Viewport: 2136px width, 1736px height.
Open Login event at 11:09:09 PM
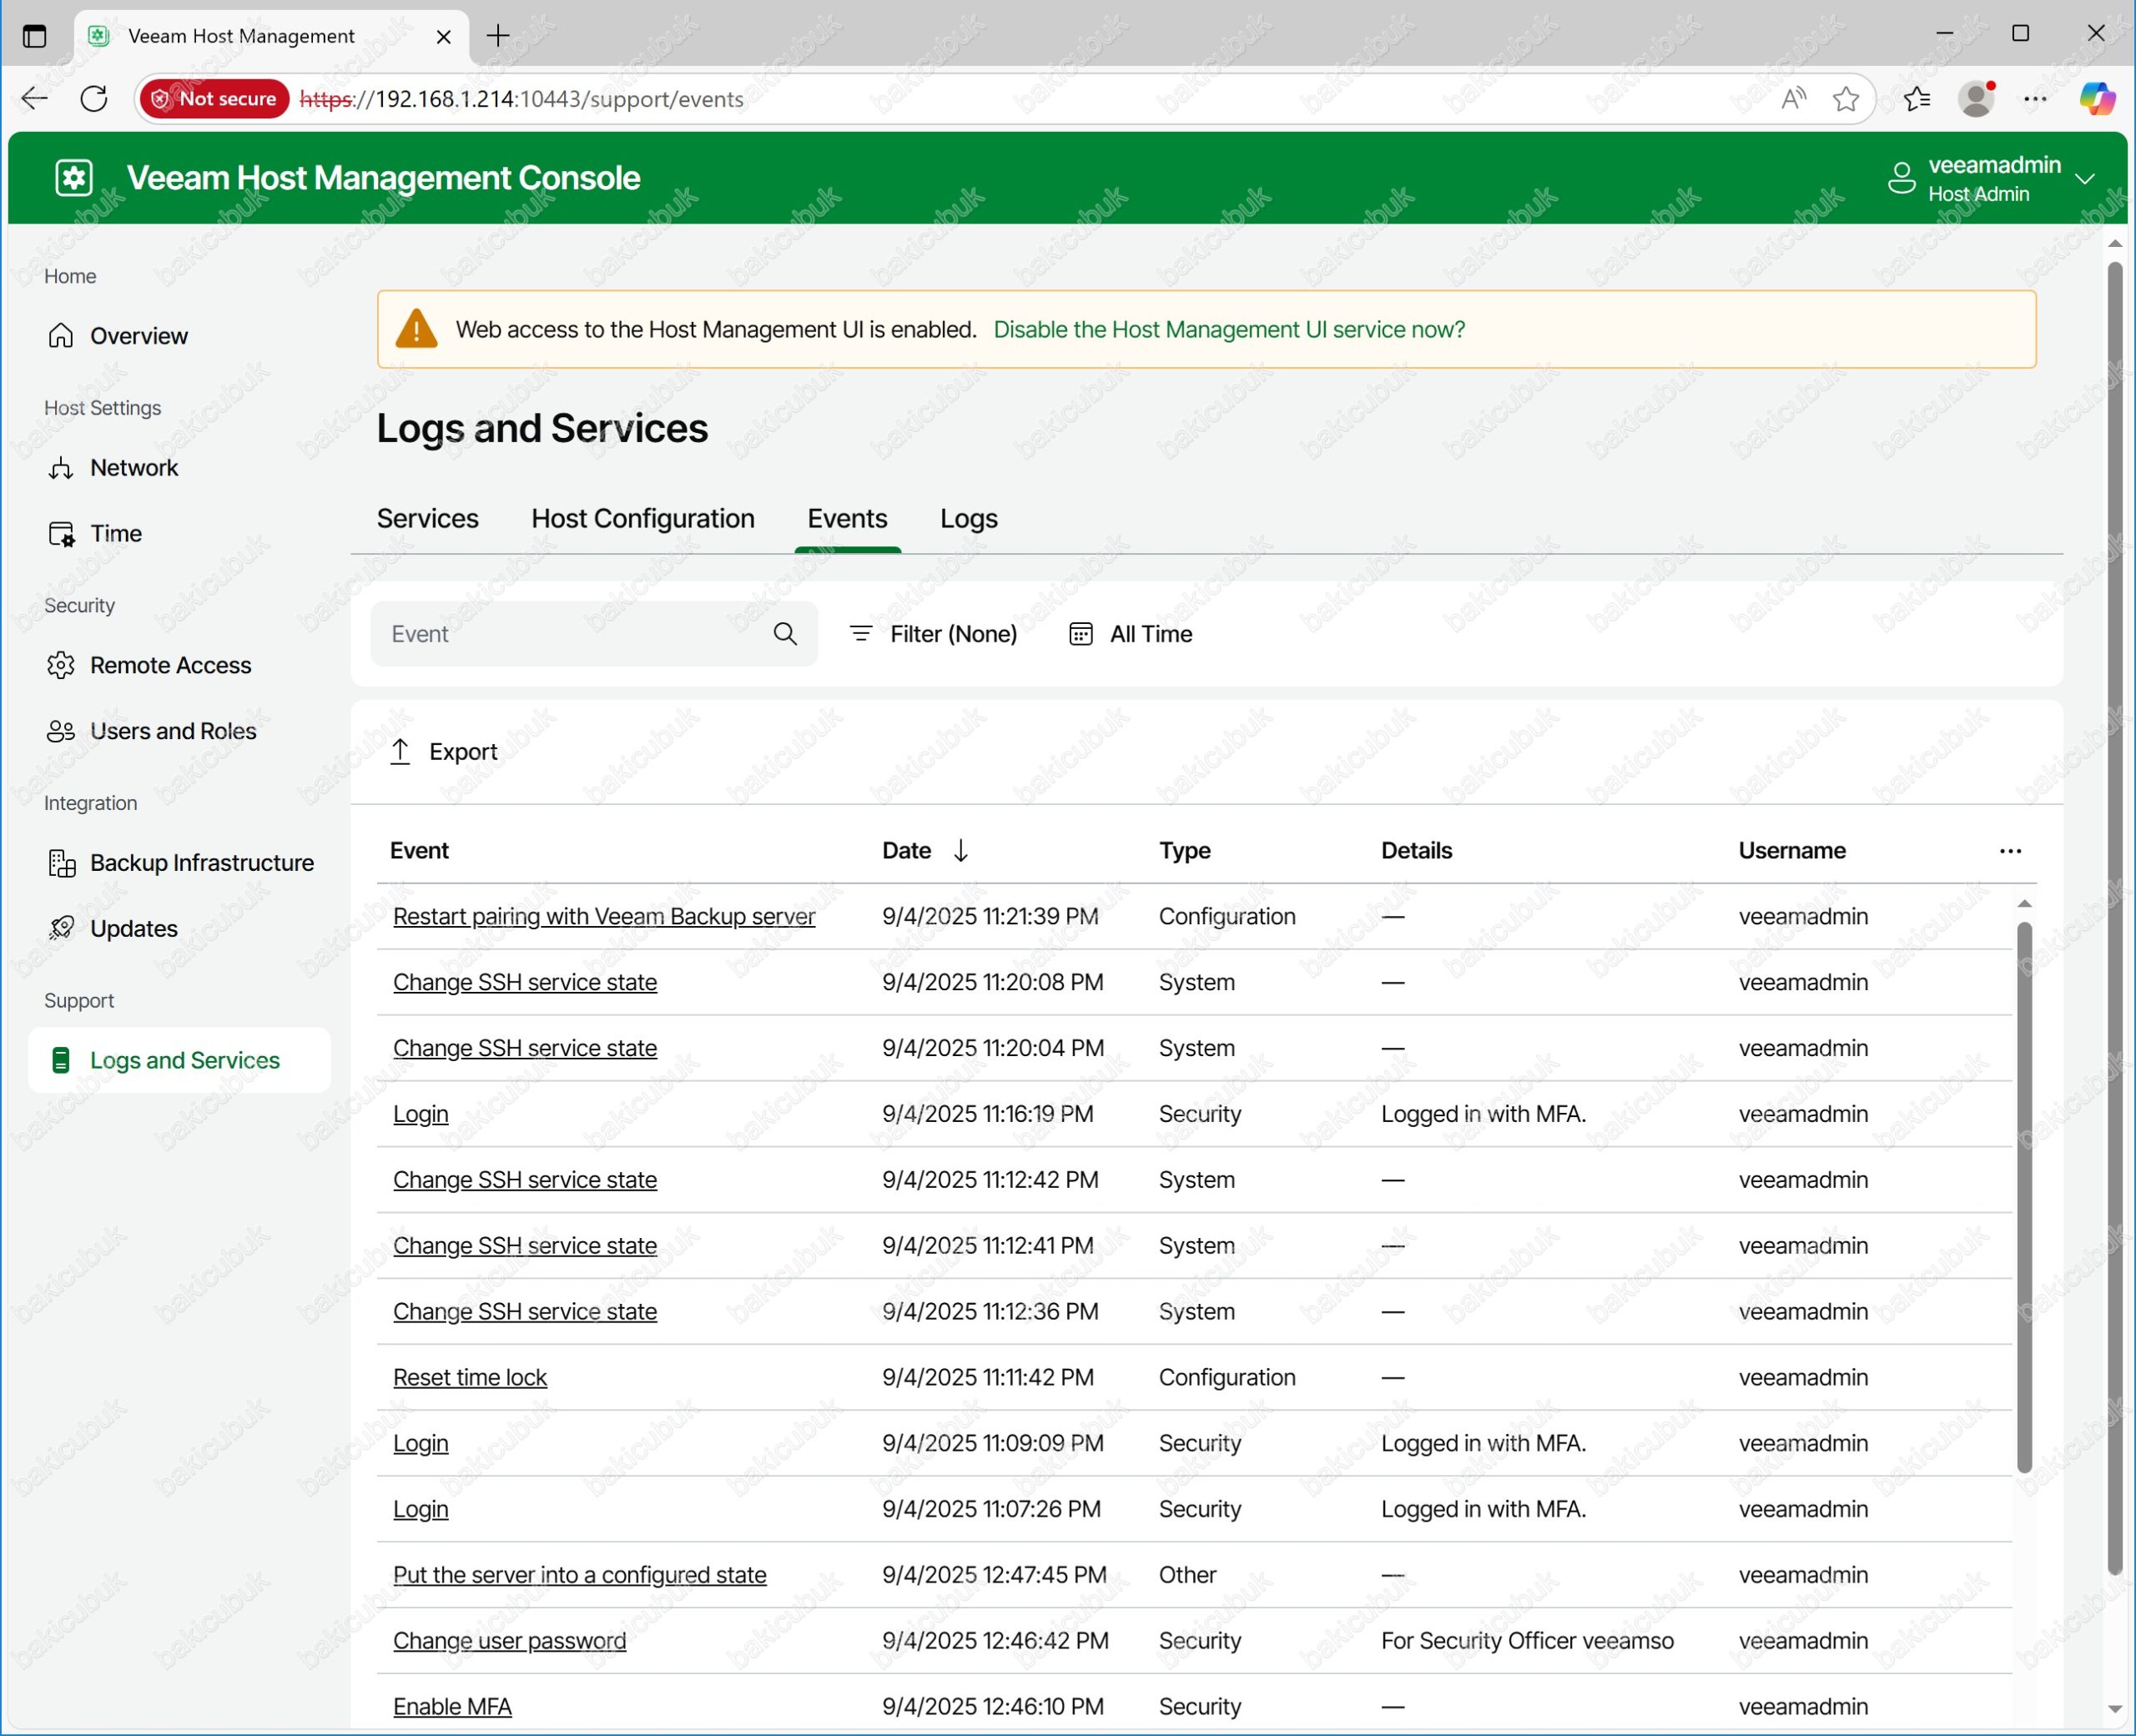(x=420, y=1443)
